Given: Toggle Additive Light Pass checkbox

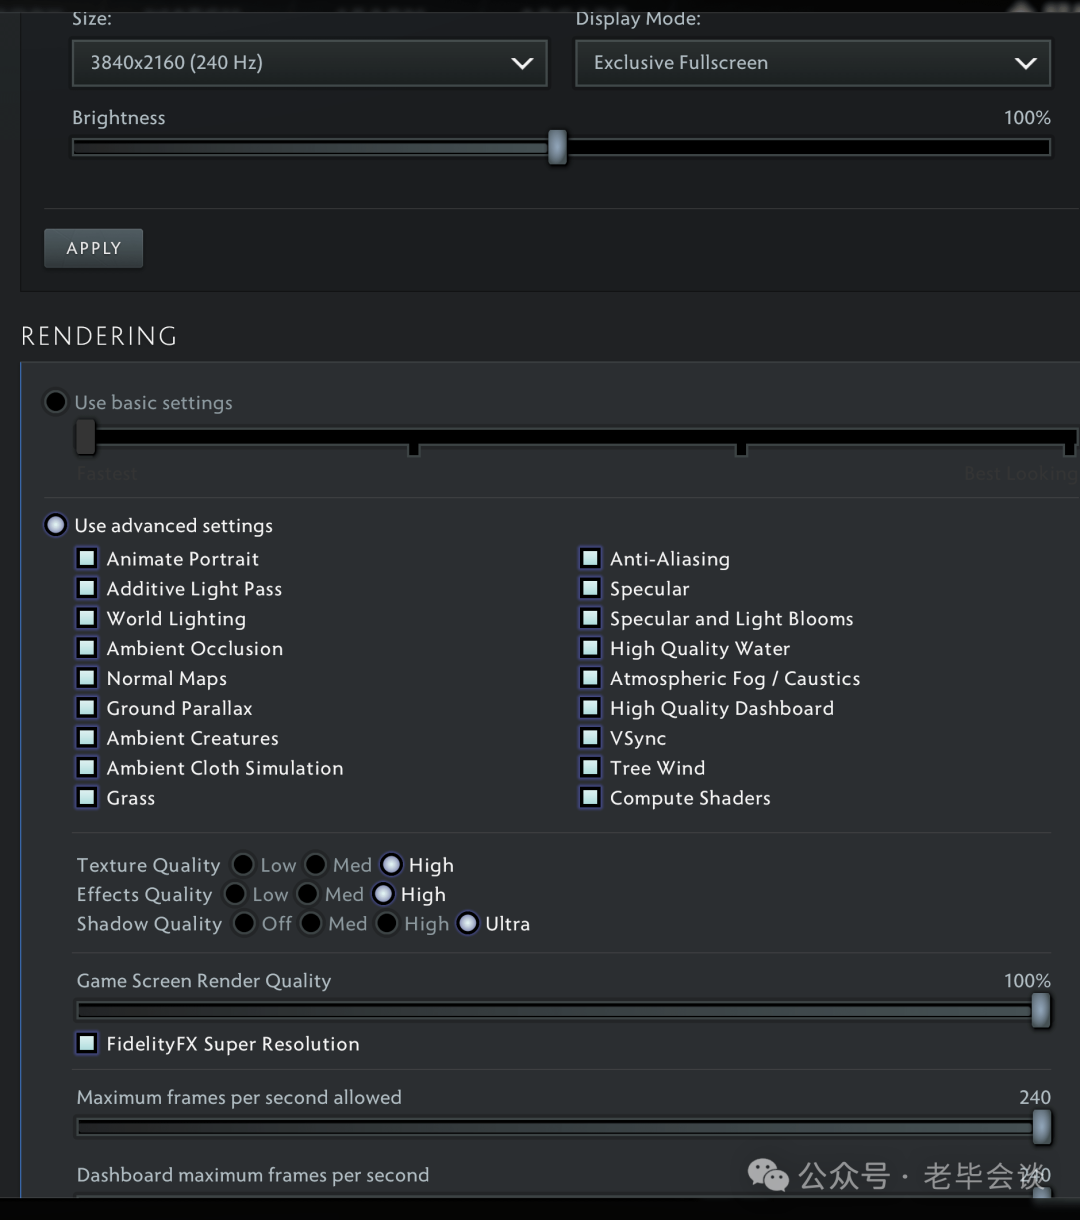Looking at the screenshot, I should 88,588.
